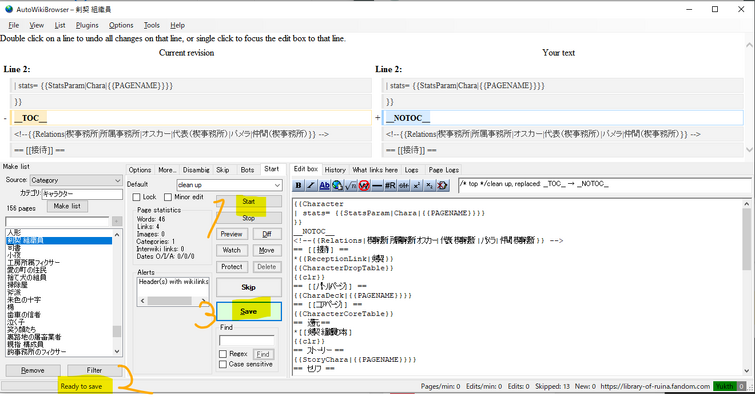
Task: Insert horizontal line toolbar icon
Action: [377, 185]
